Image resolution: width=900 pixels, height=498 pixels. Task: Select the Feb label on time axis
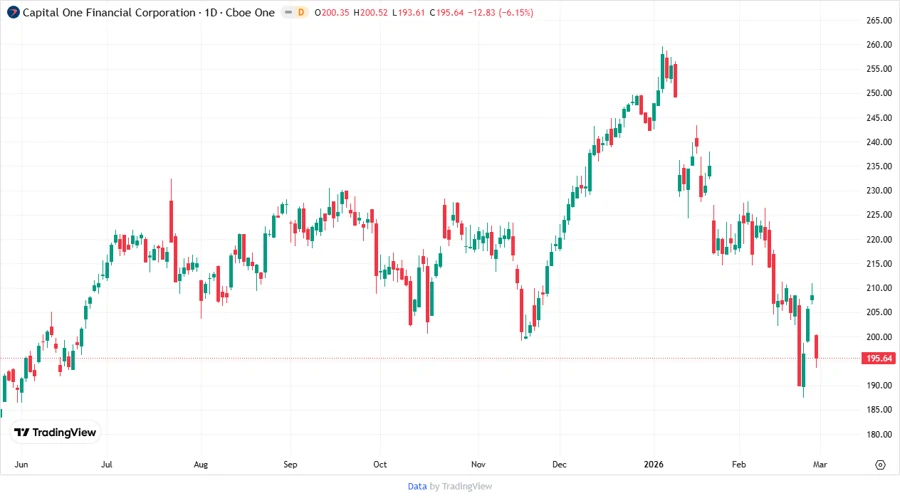[739, 464]
